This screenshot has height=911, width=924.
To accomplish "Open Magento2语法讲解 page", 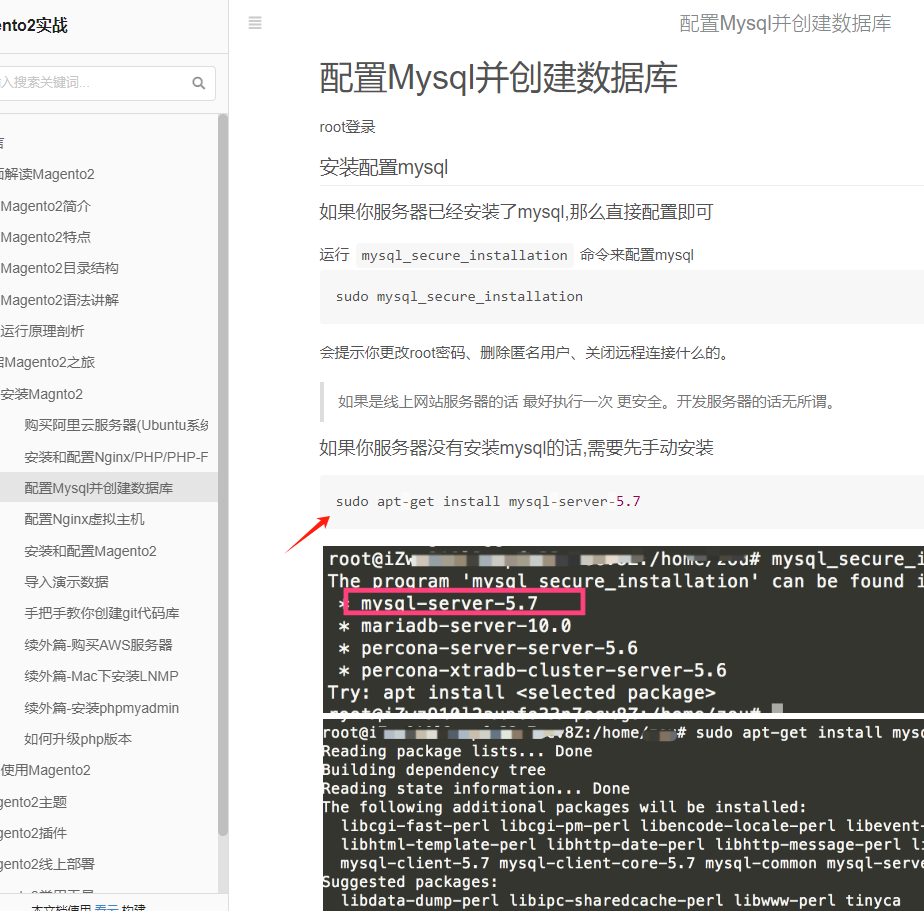I will pyautogui.click(x=60, y=300).
